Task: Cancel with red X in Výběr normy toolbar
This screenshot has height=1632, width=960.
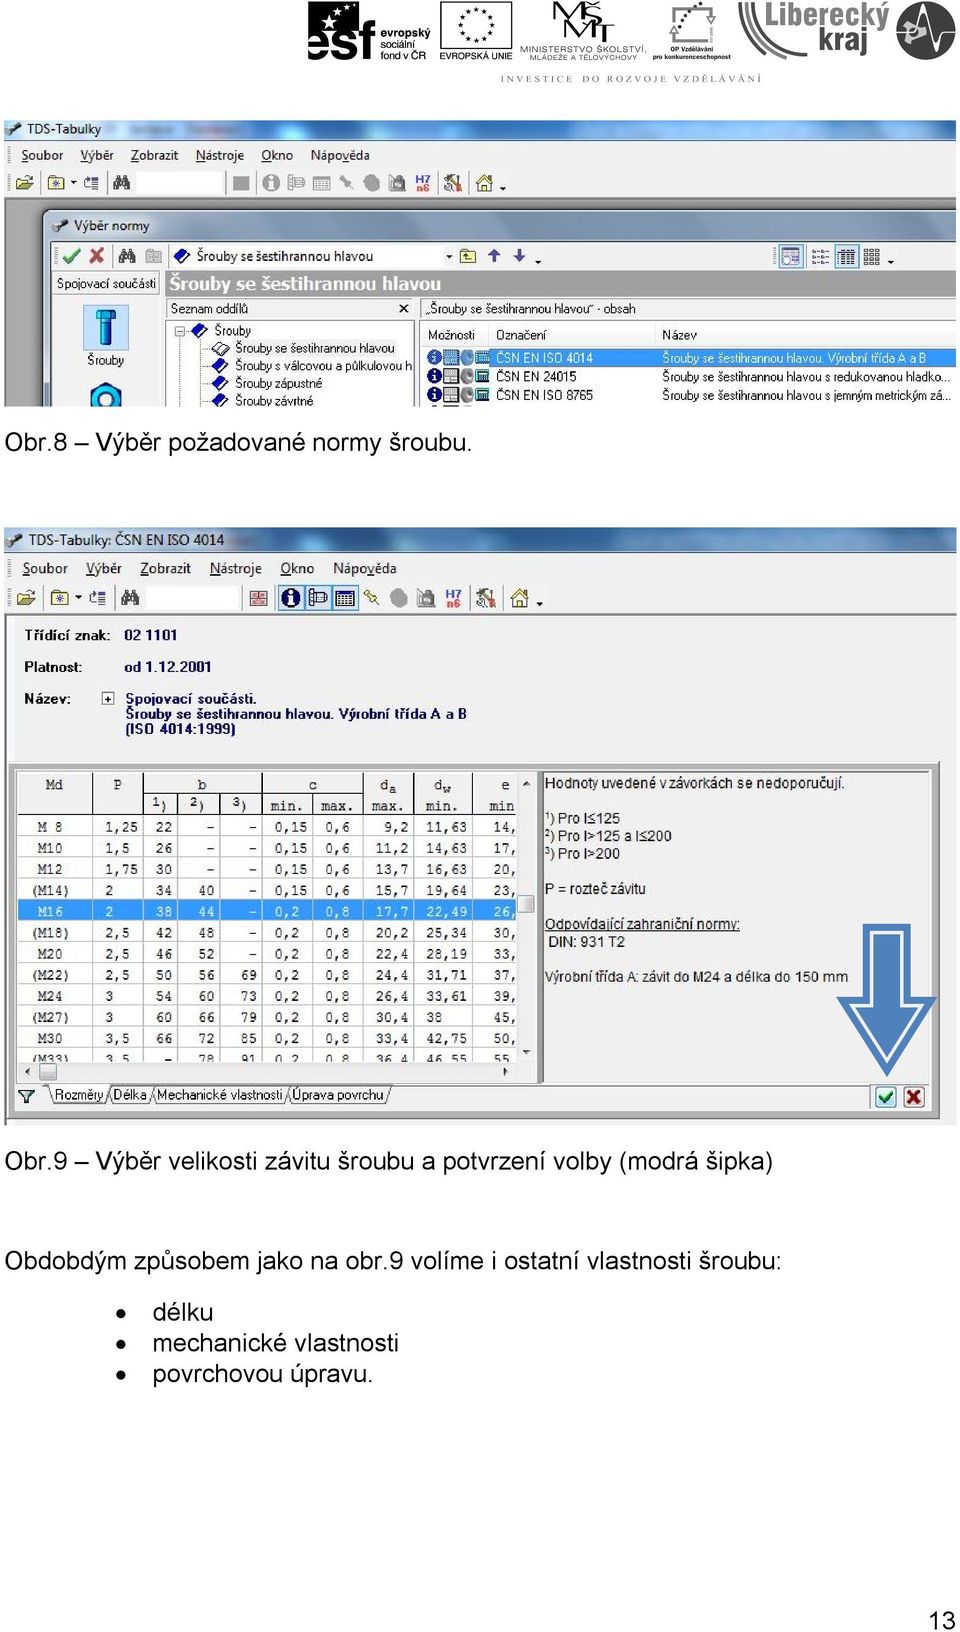Action: 97,256
